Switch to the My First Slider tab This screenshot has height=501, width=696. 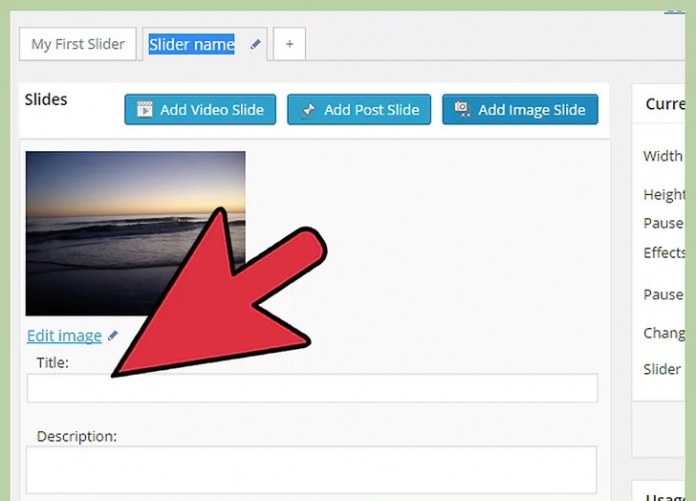coord(78,44)
